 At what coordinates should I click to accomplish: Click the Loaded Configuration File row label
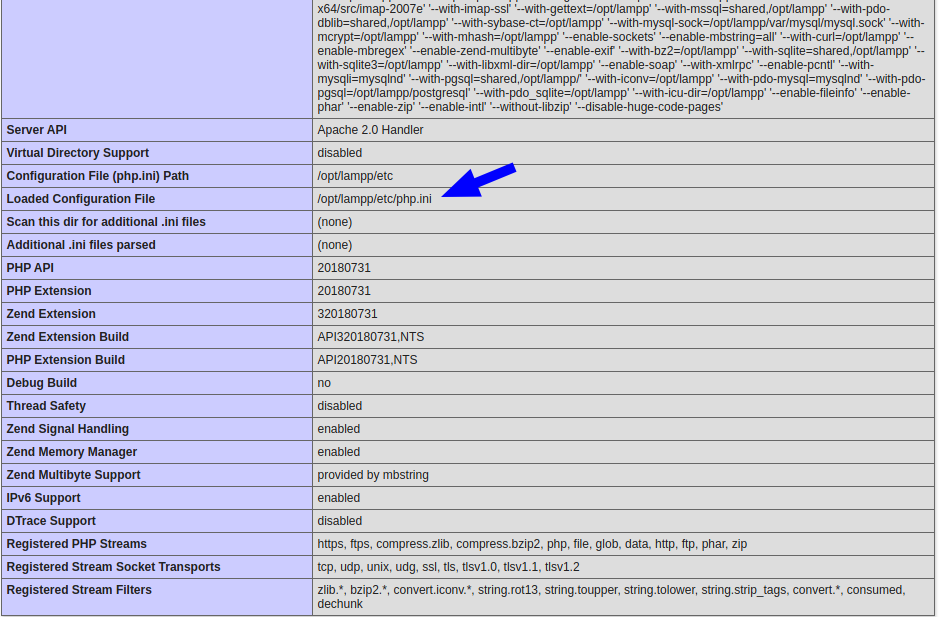(79, 198)
